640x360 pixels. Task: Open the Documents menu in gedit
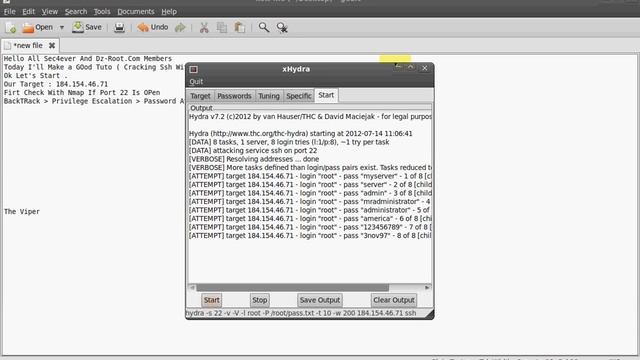136,11
